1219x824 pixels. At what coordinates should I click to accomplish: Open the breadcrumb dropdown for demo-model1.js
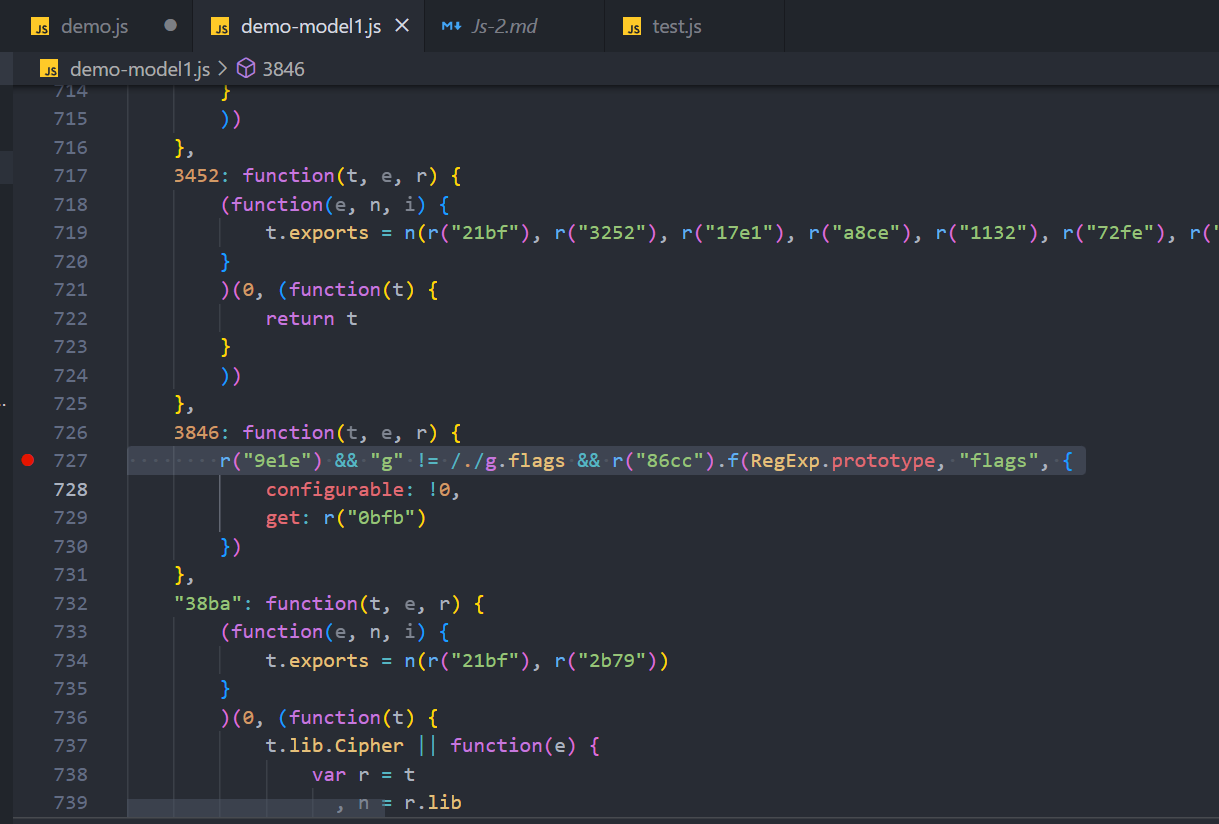(140, 69)
